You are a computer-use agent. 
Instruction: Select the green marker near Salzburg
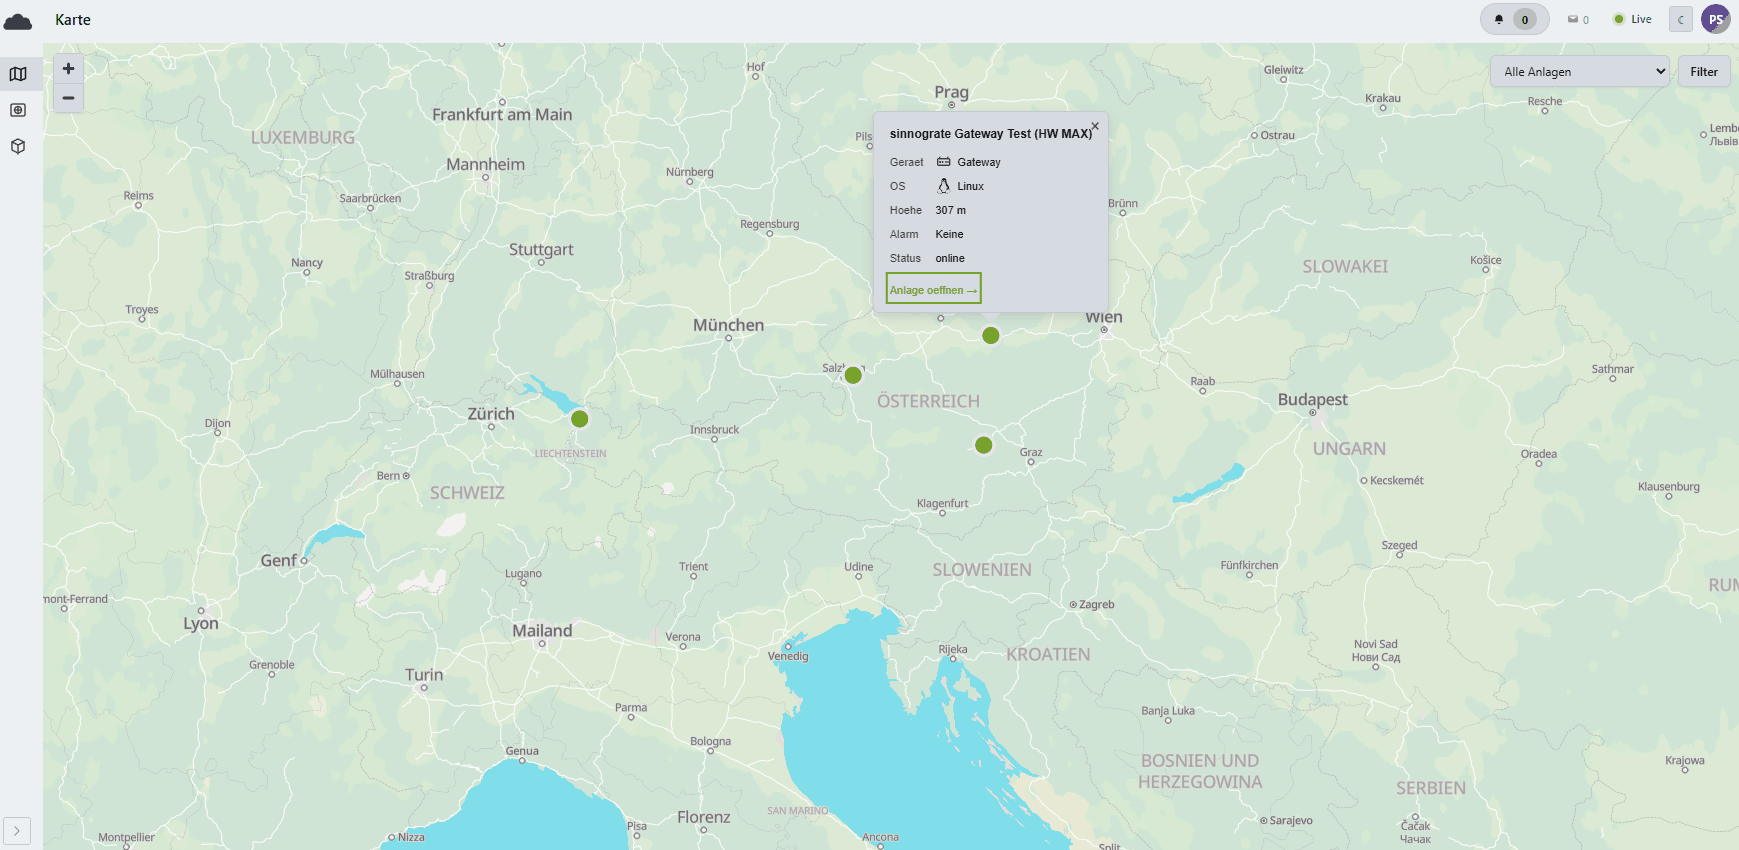coord(853,375)
